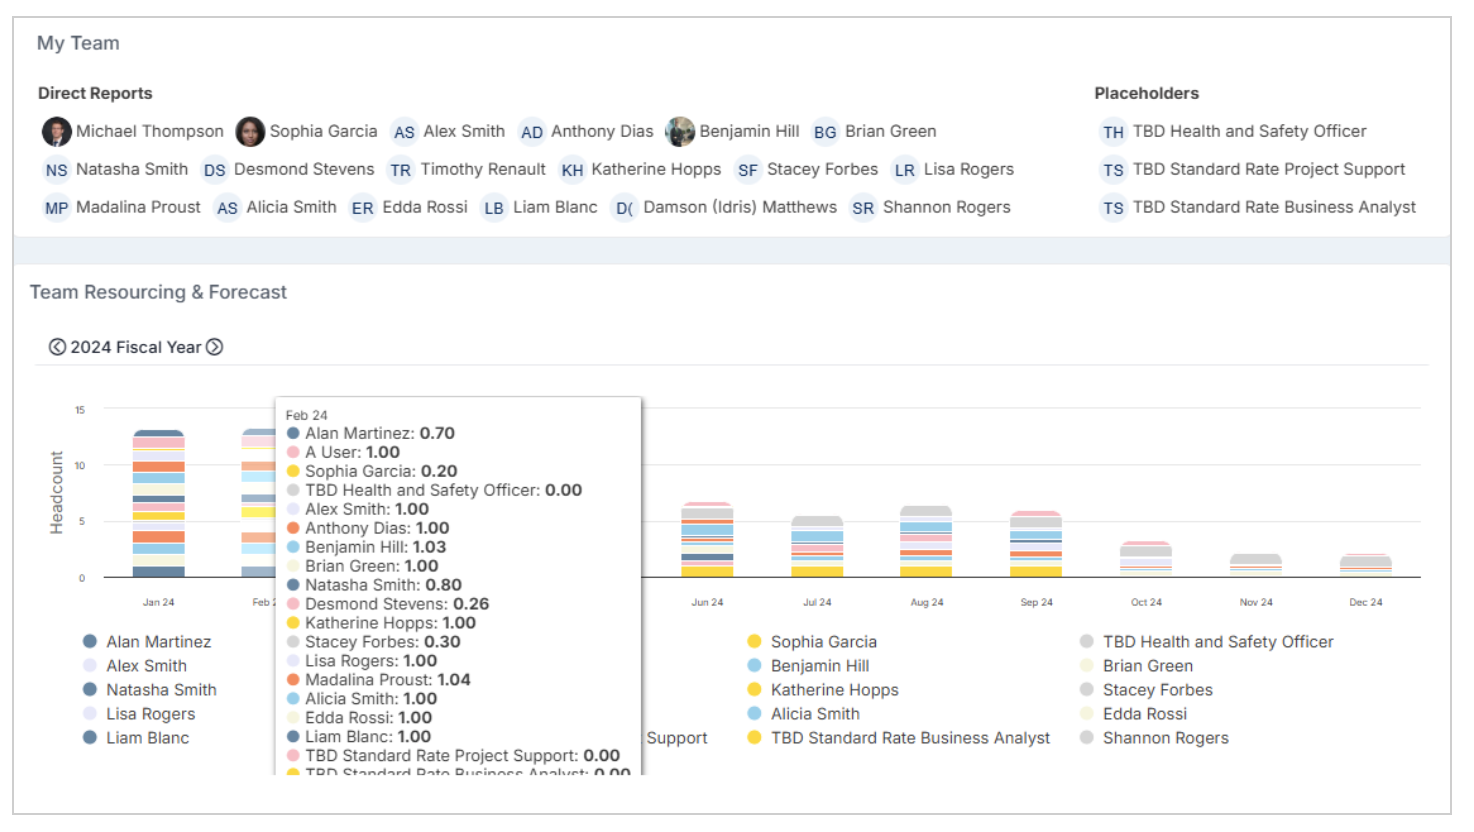The height and width of the screenshot is (832, 1474).
Task: Click the AS avatar for Alicia Smith
Action: pyautogui.click(x=228, y=208)
